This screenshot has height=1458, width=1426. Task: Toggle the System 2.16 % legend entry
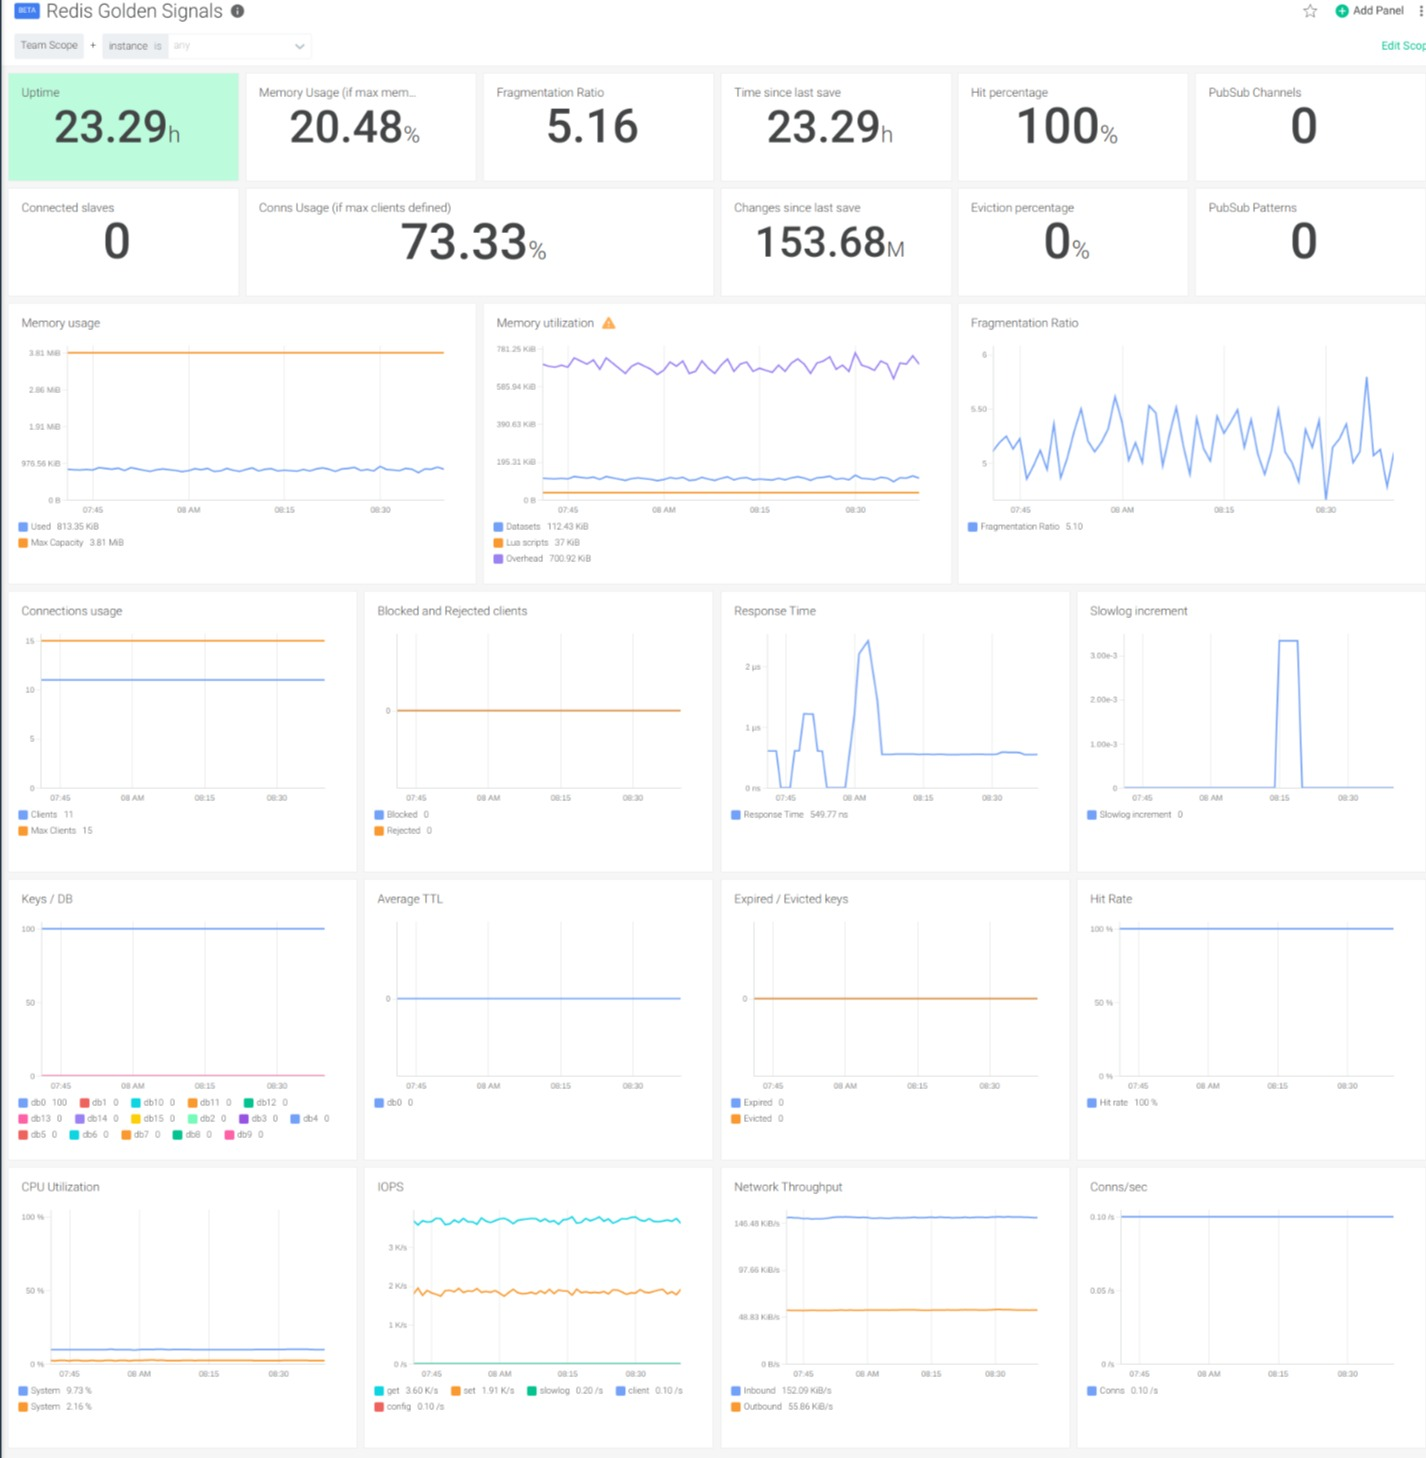pos(55,1406)
